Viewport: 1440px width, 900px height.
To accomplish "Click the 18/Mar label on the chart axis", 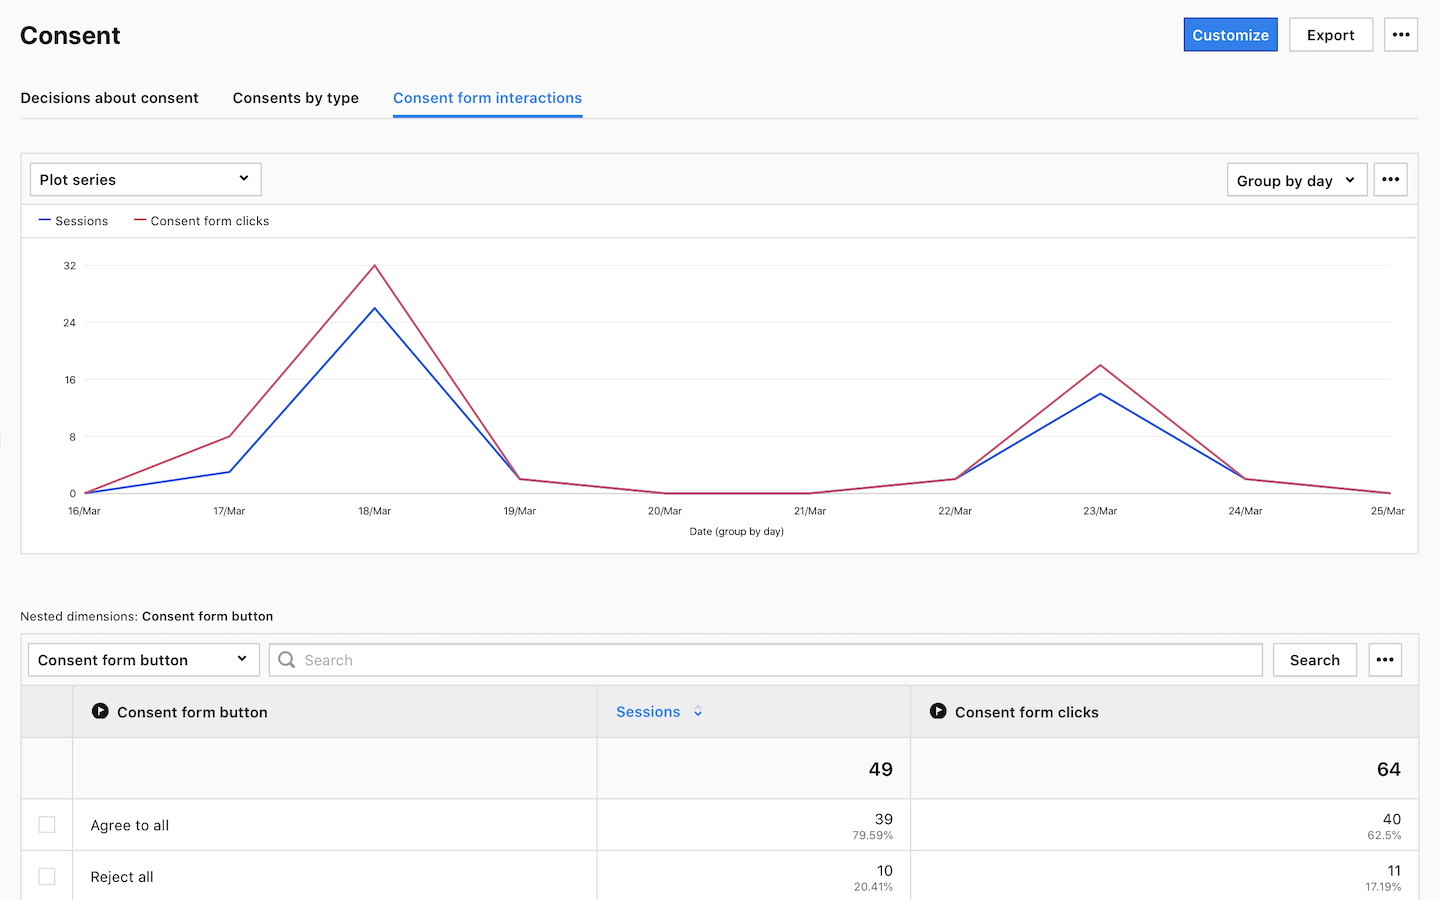I will pos(375,511).
